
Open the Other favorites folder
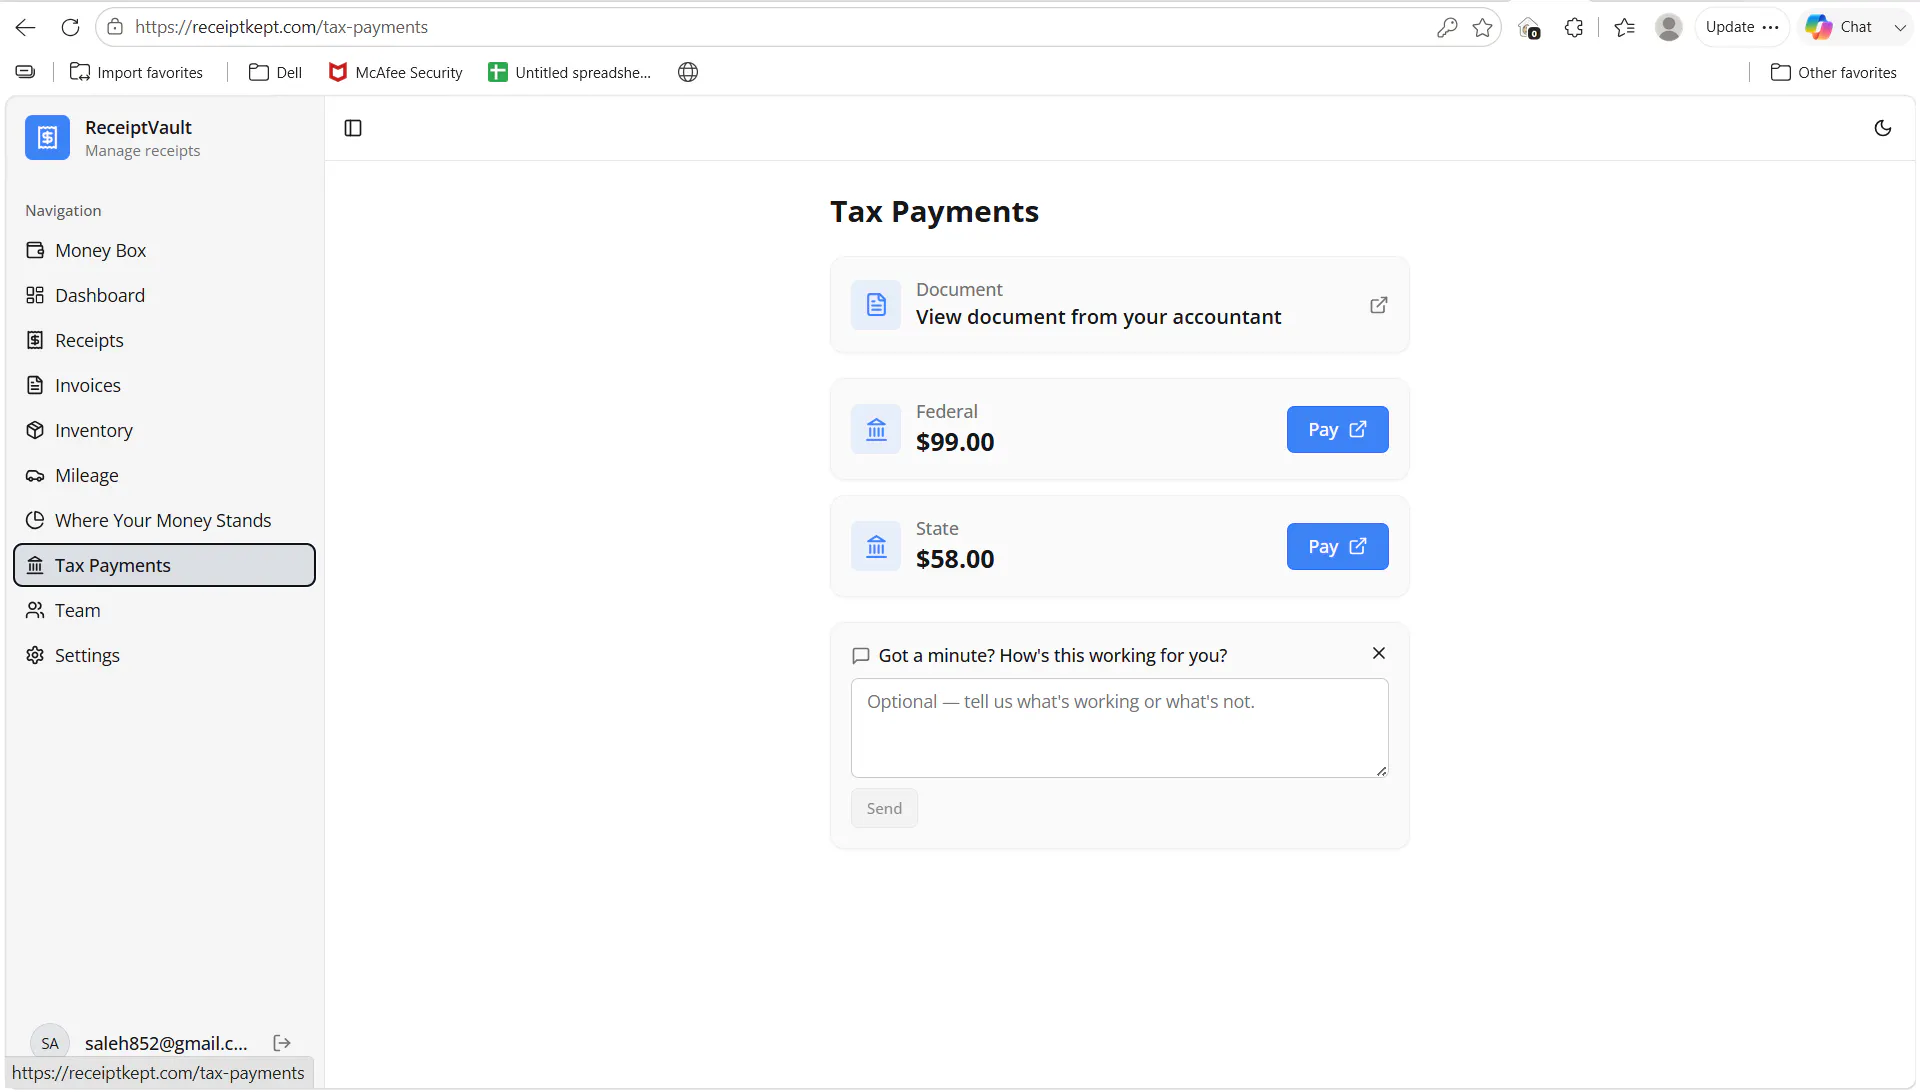pos(1834,72)
